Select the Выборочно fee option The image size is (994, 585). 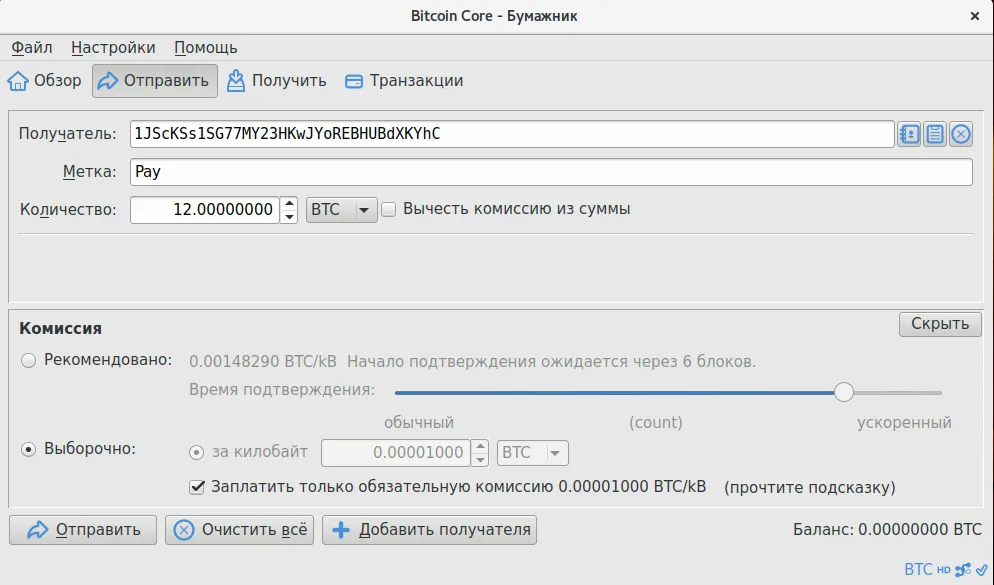click(x=29, y=449)
